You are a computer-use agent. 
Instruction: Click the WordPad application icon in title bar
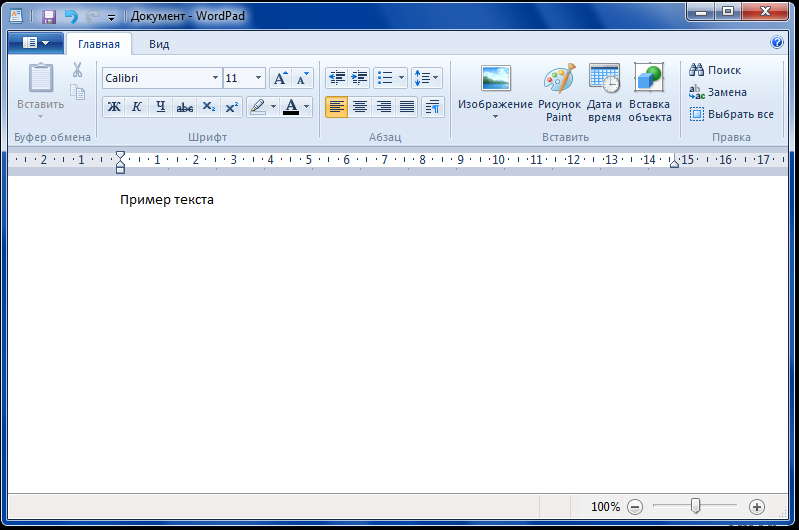[16, 16]
